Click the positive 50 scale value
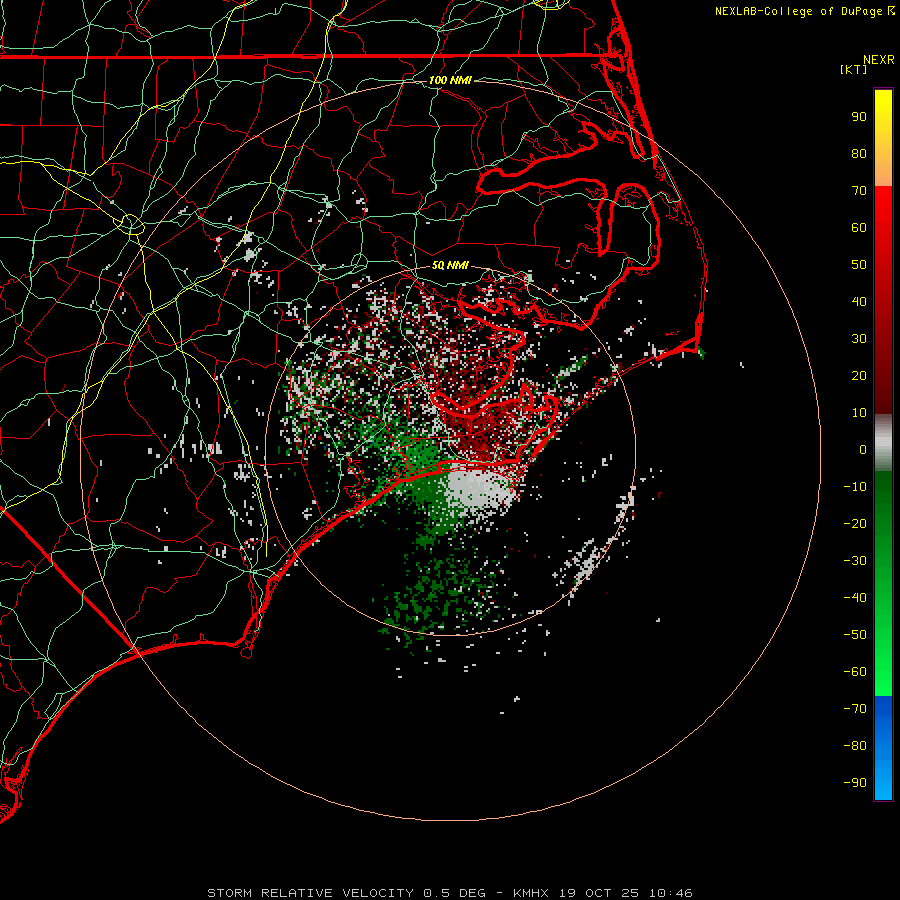Image resolution: width=900 pixels, height=900 pixels. (859, 265)
